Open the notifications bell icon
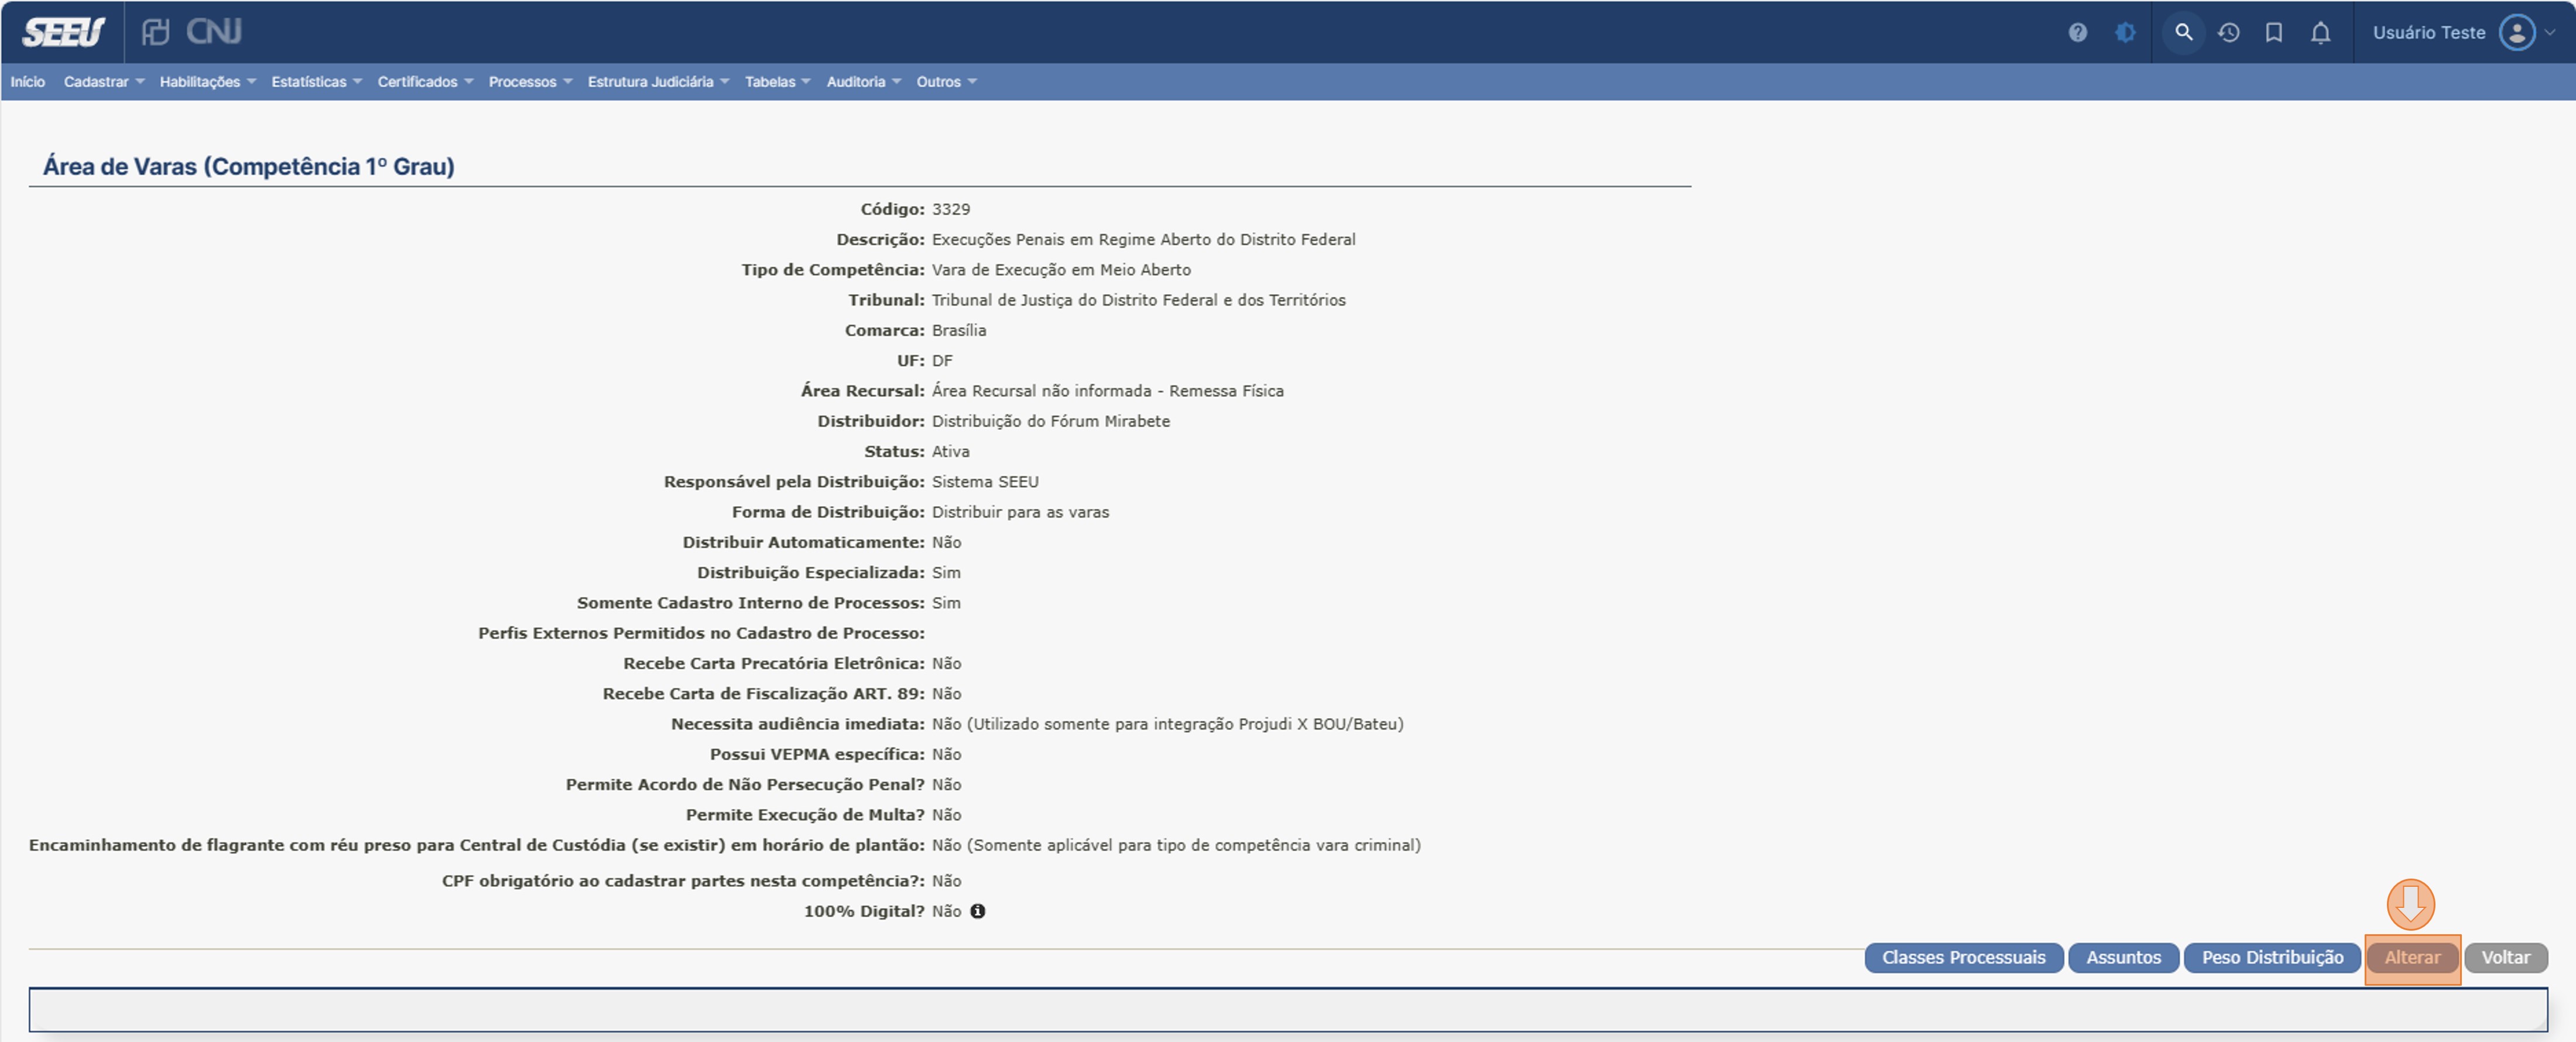Screen dimensions: 2576x1042 2321,32
